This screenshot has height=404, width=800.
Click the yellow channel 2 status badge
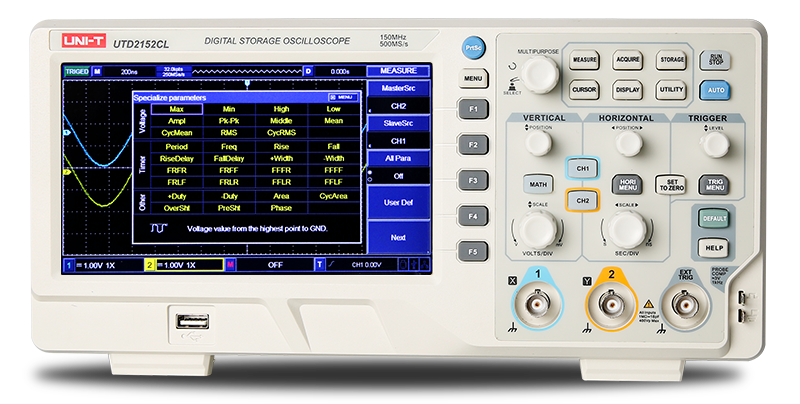(x=149, y=265)
